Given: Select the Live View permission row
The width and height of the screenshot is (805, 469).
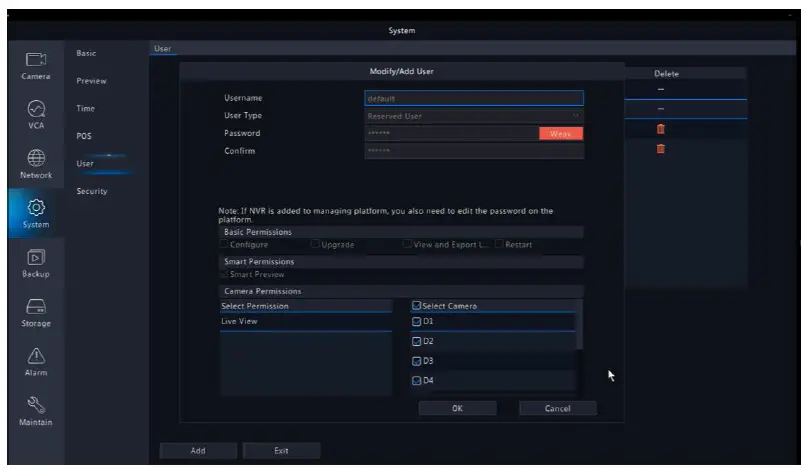Looking at the screenshot, I should click(305, 322).
